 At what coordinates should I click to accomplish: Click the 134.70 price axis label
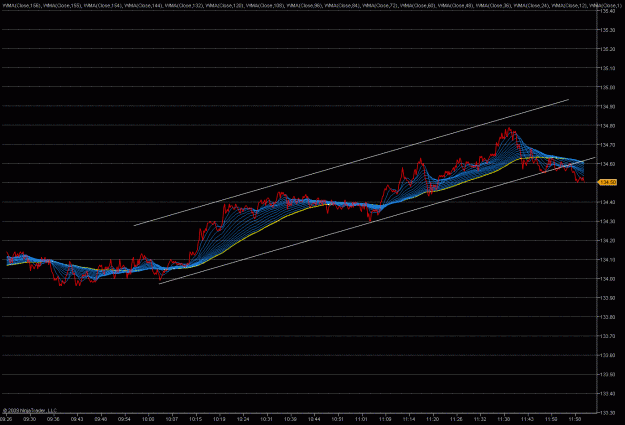(607, 145)
